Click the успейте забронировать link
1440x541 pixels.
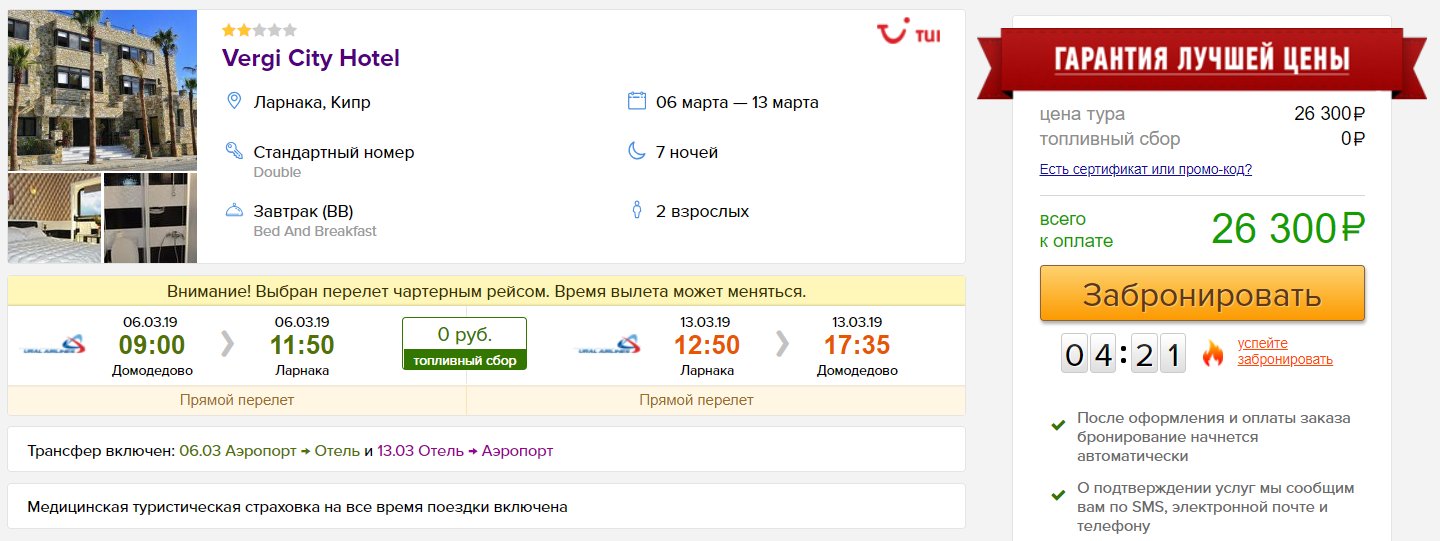pos(1285,352)
